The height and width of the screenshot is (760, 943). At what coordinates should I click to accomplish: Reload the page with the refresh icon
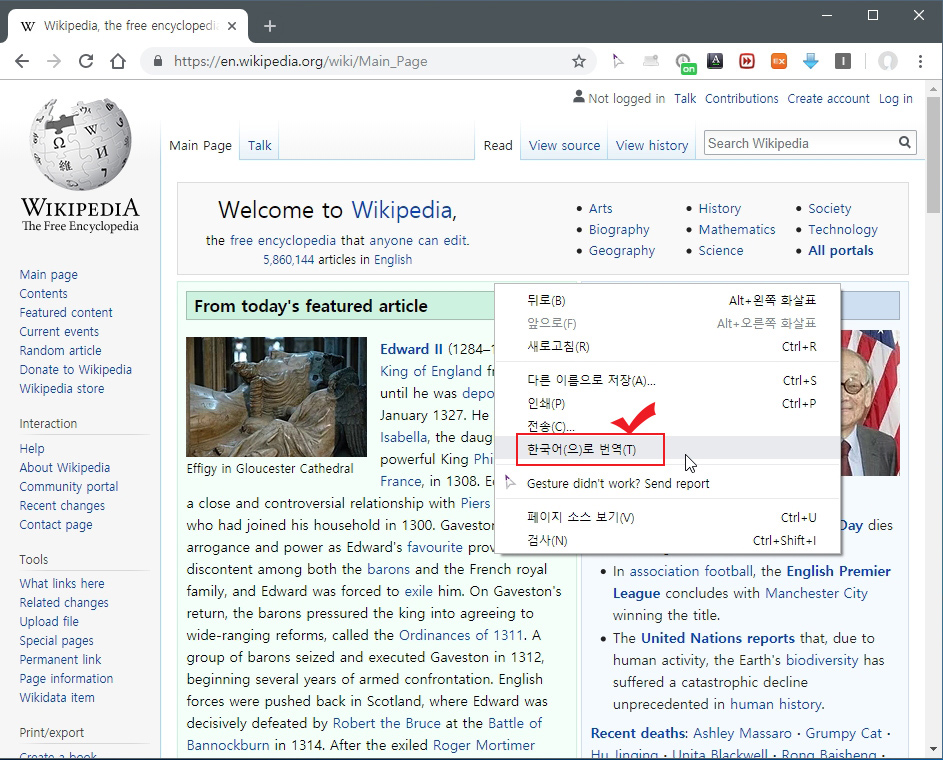86,61
